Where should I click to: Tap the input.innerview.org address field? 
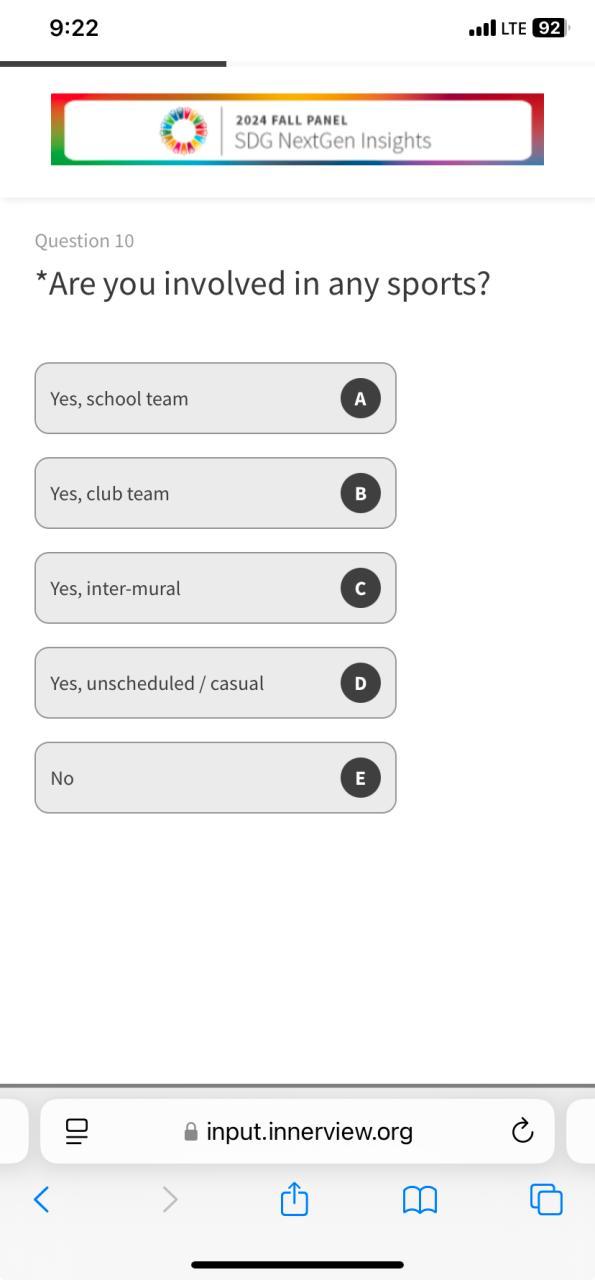[x=297, y=1131]
